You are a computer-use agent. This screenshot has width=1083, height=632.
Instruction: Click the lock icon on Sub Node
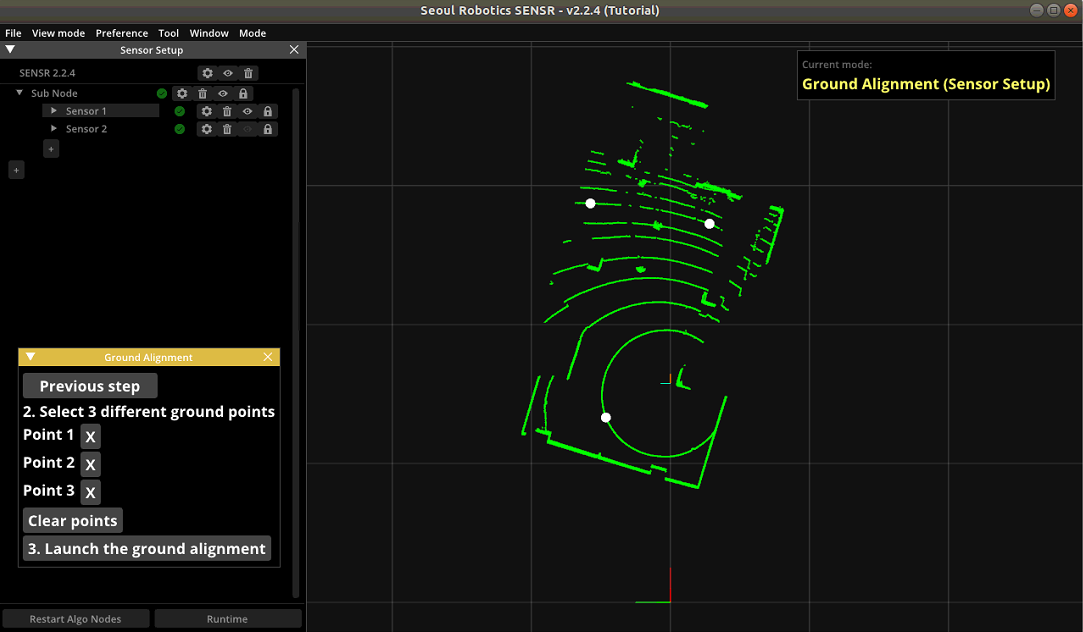[244, 93]
